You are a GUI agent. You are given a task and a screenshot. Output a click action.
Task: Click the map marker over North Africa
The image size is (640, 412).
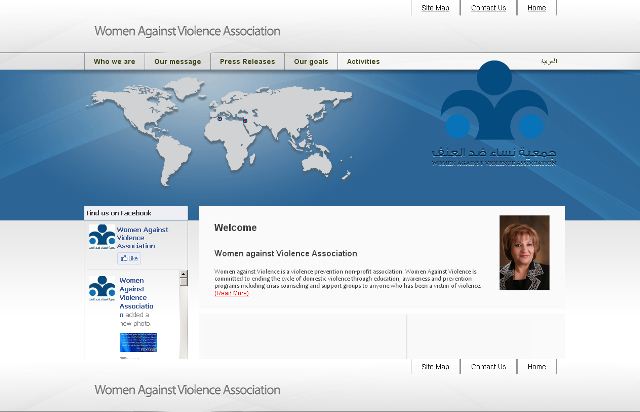(220, 119)
